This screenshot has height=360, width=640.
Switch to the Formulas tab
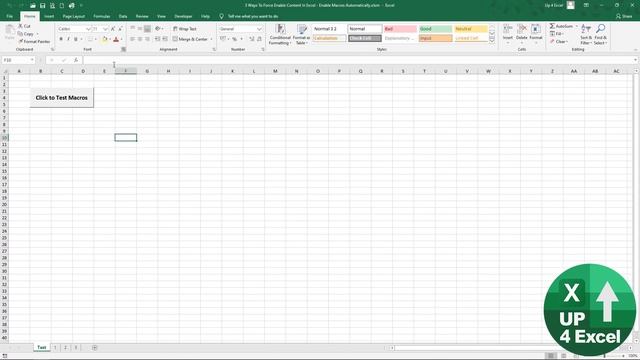click(x=102, y=16)
